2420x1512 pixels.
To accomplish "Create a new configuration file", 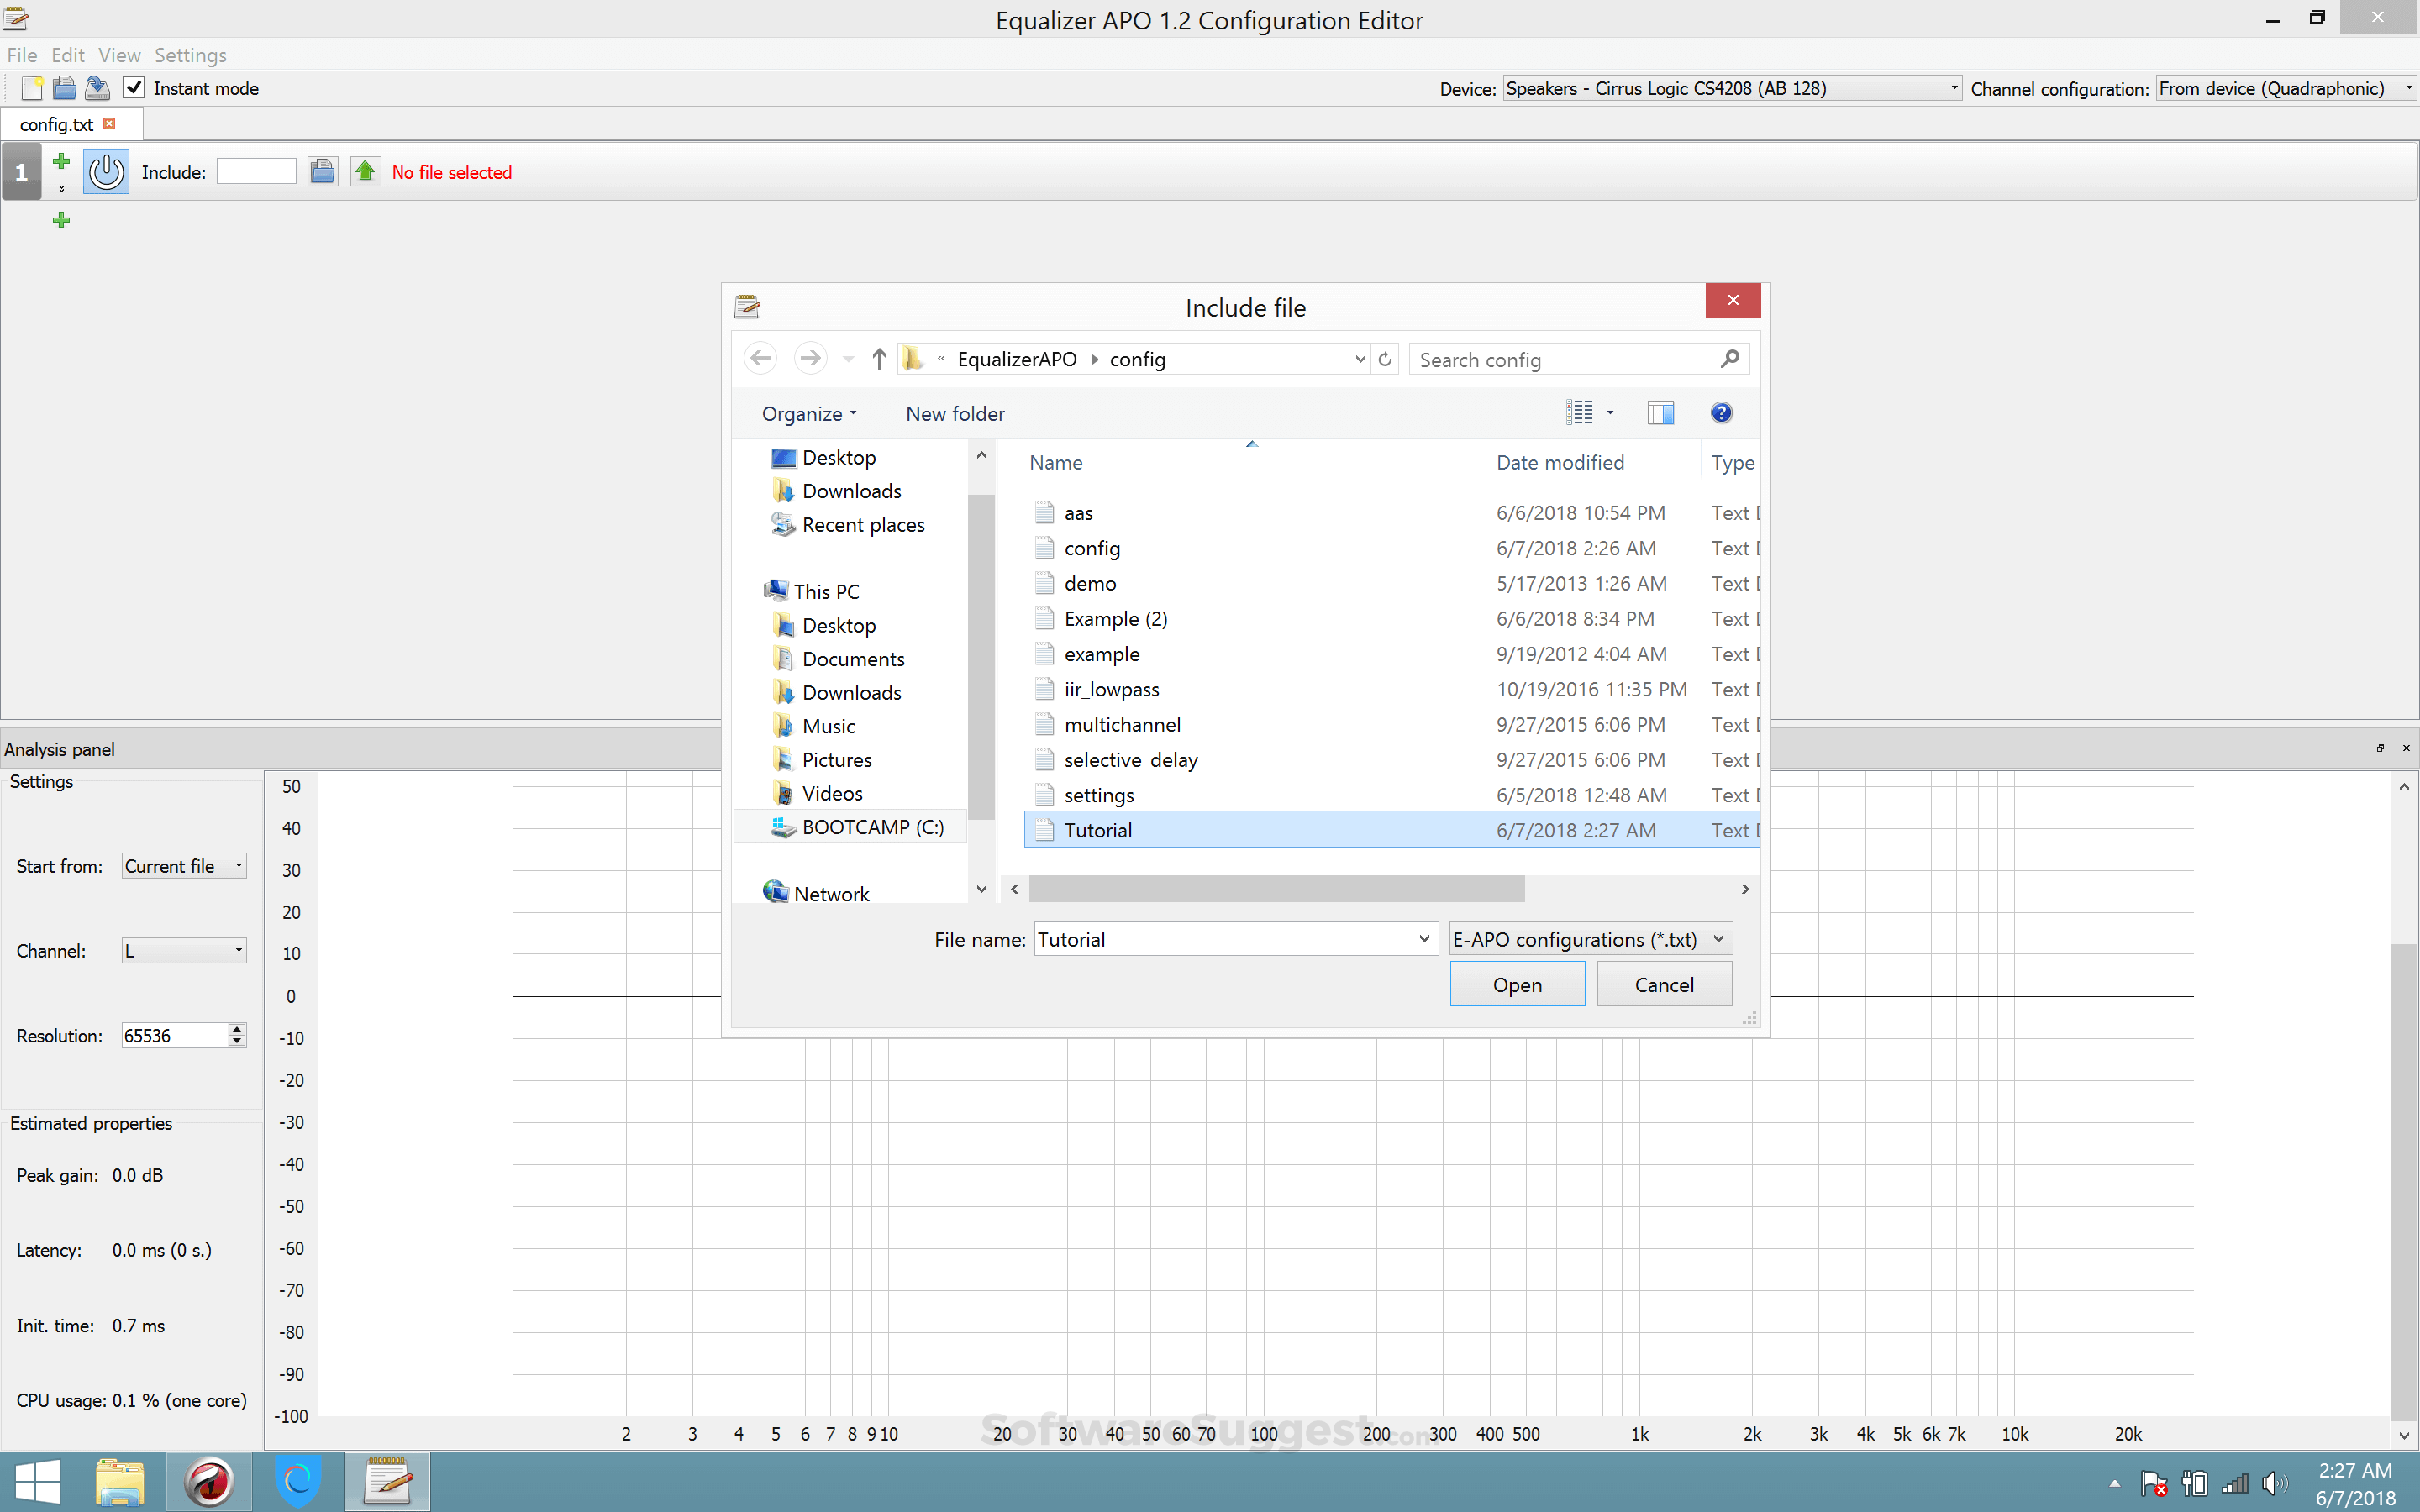I will tap(31, 88).
